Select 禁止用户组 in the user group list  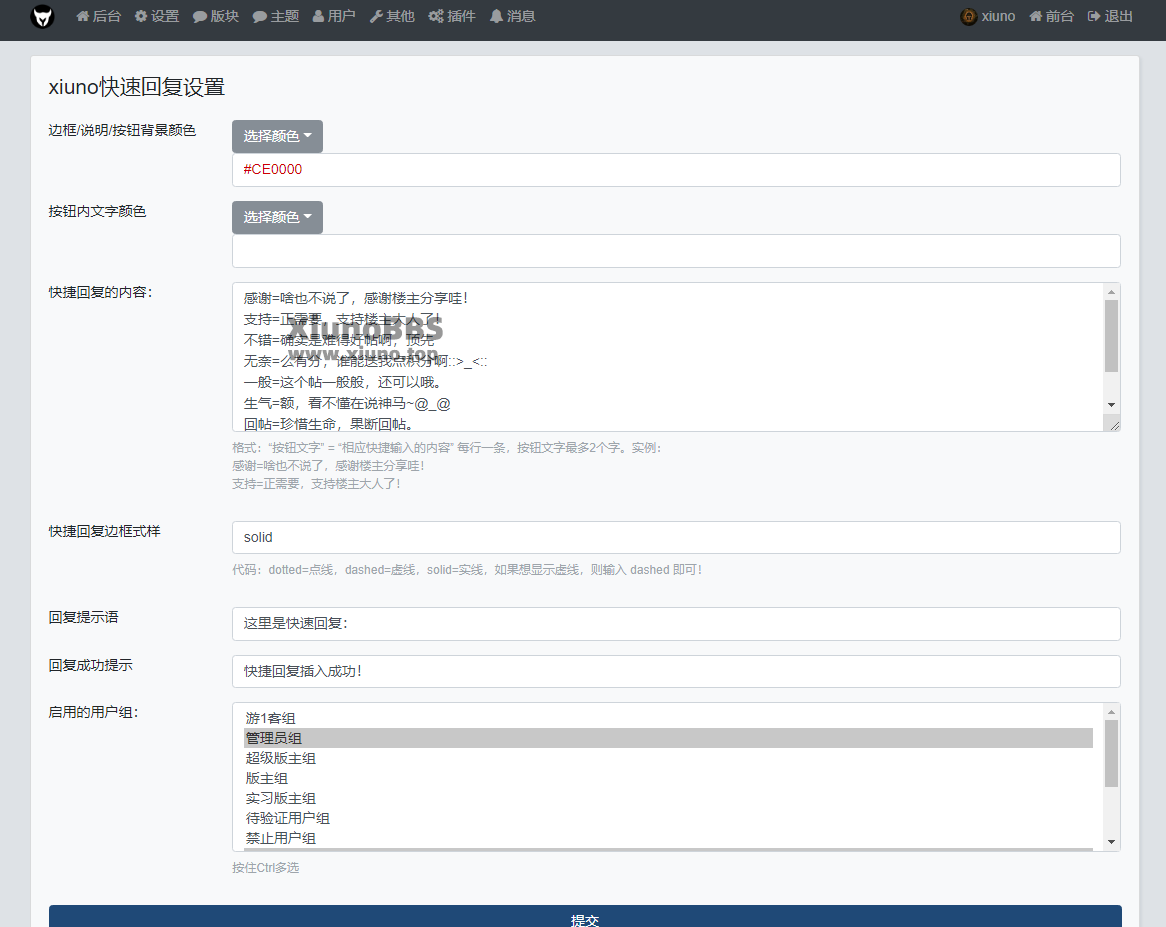(x=669, y=839)
